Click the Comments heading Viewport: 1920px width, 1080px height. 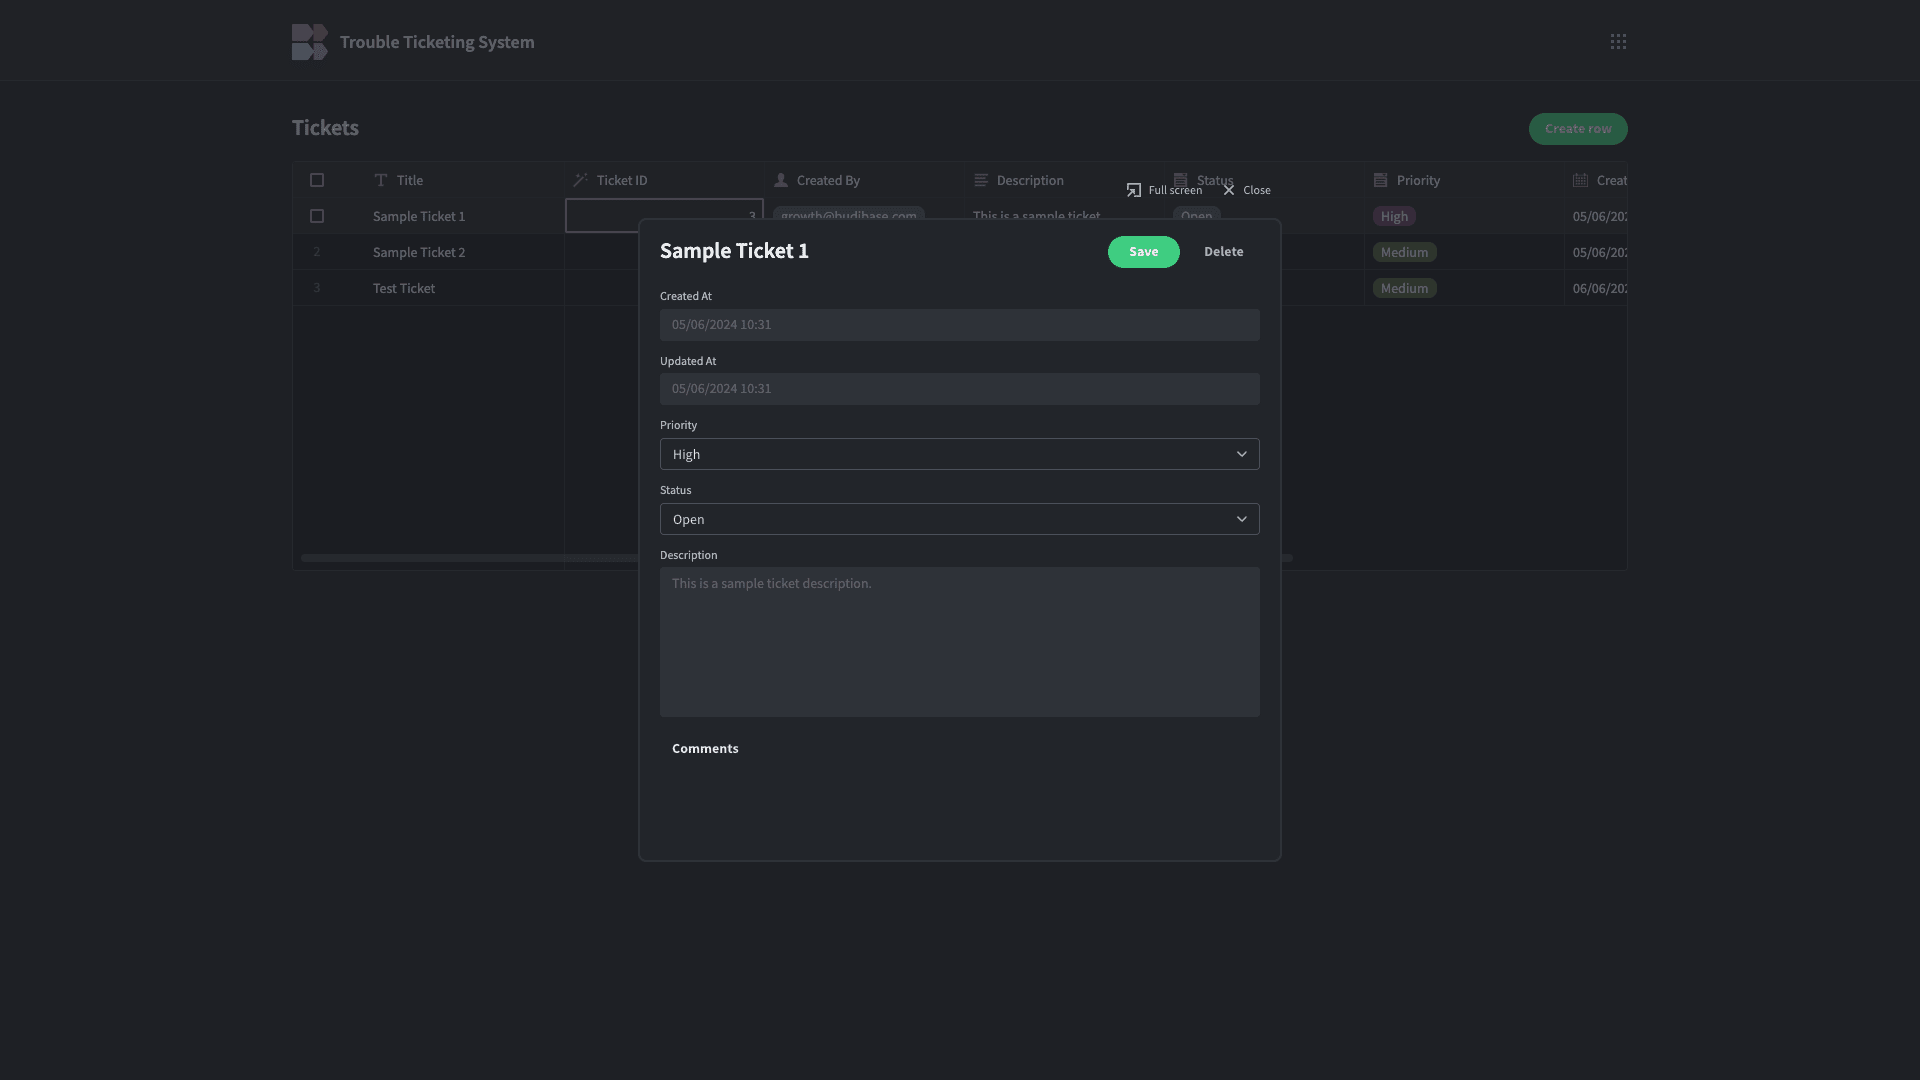(x=705, y=749)
